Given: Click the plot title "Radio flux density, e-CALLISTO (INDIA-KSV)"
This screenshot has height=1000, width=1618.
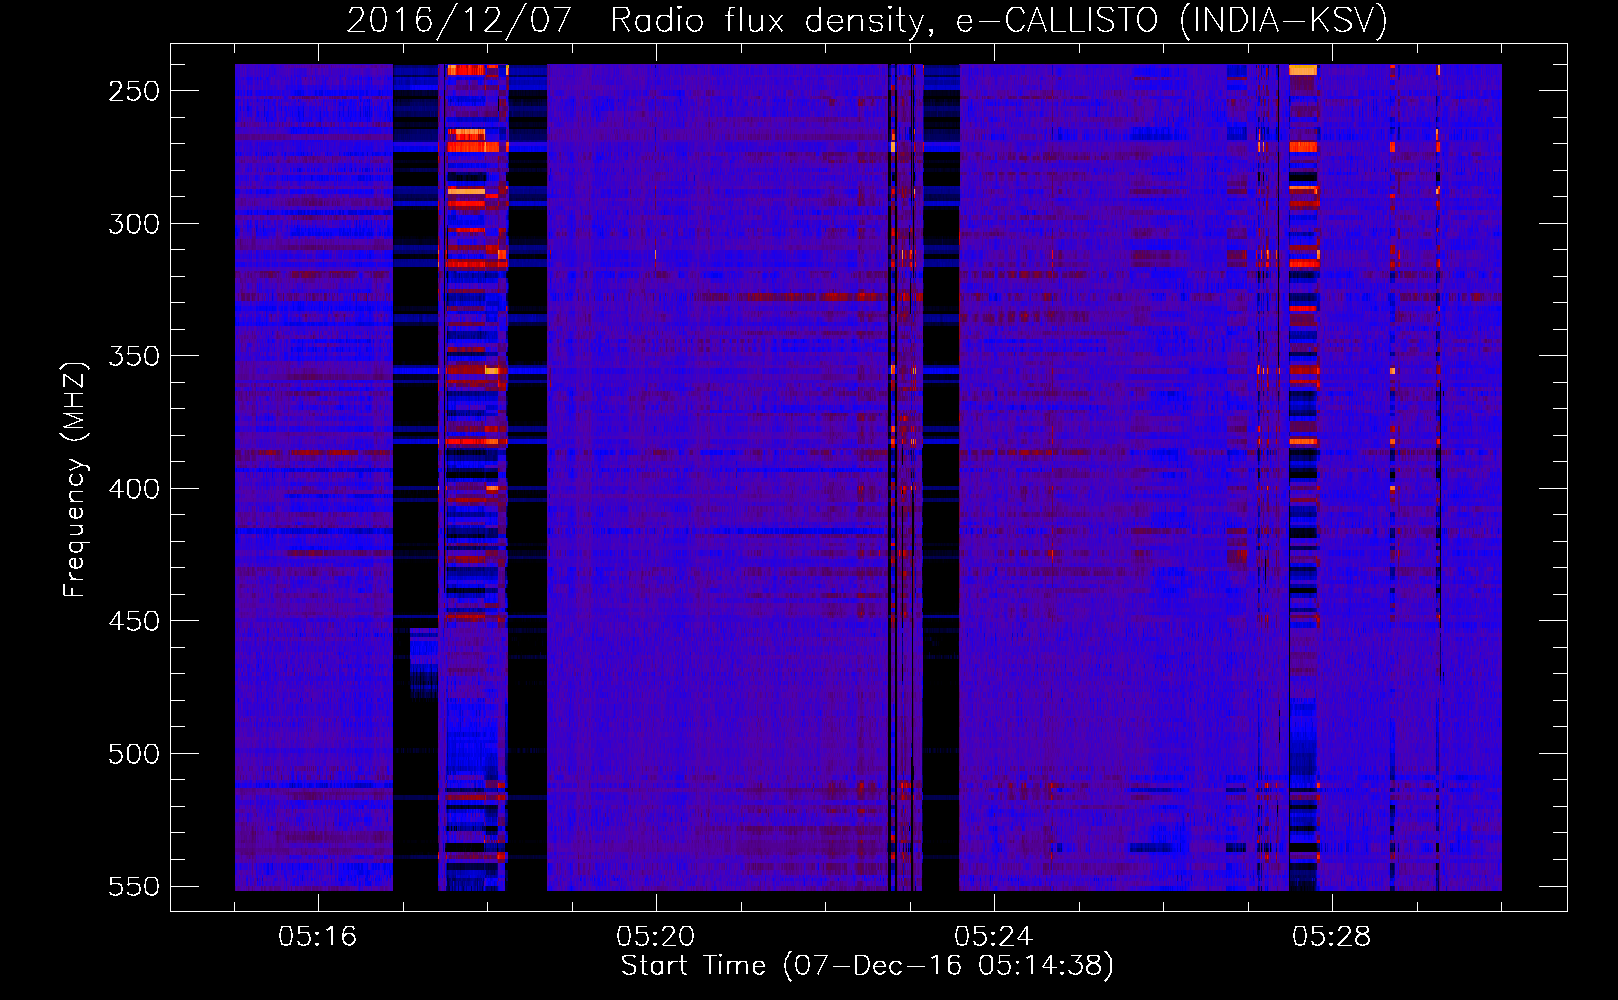Looking at the screenshot, I should coord(999,20).
